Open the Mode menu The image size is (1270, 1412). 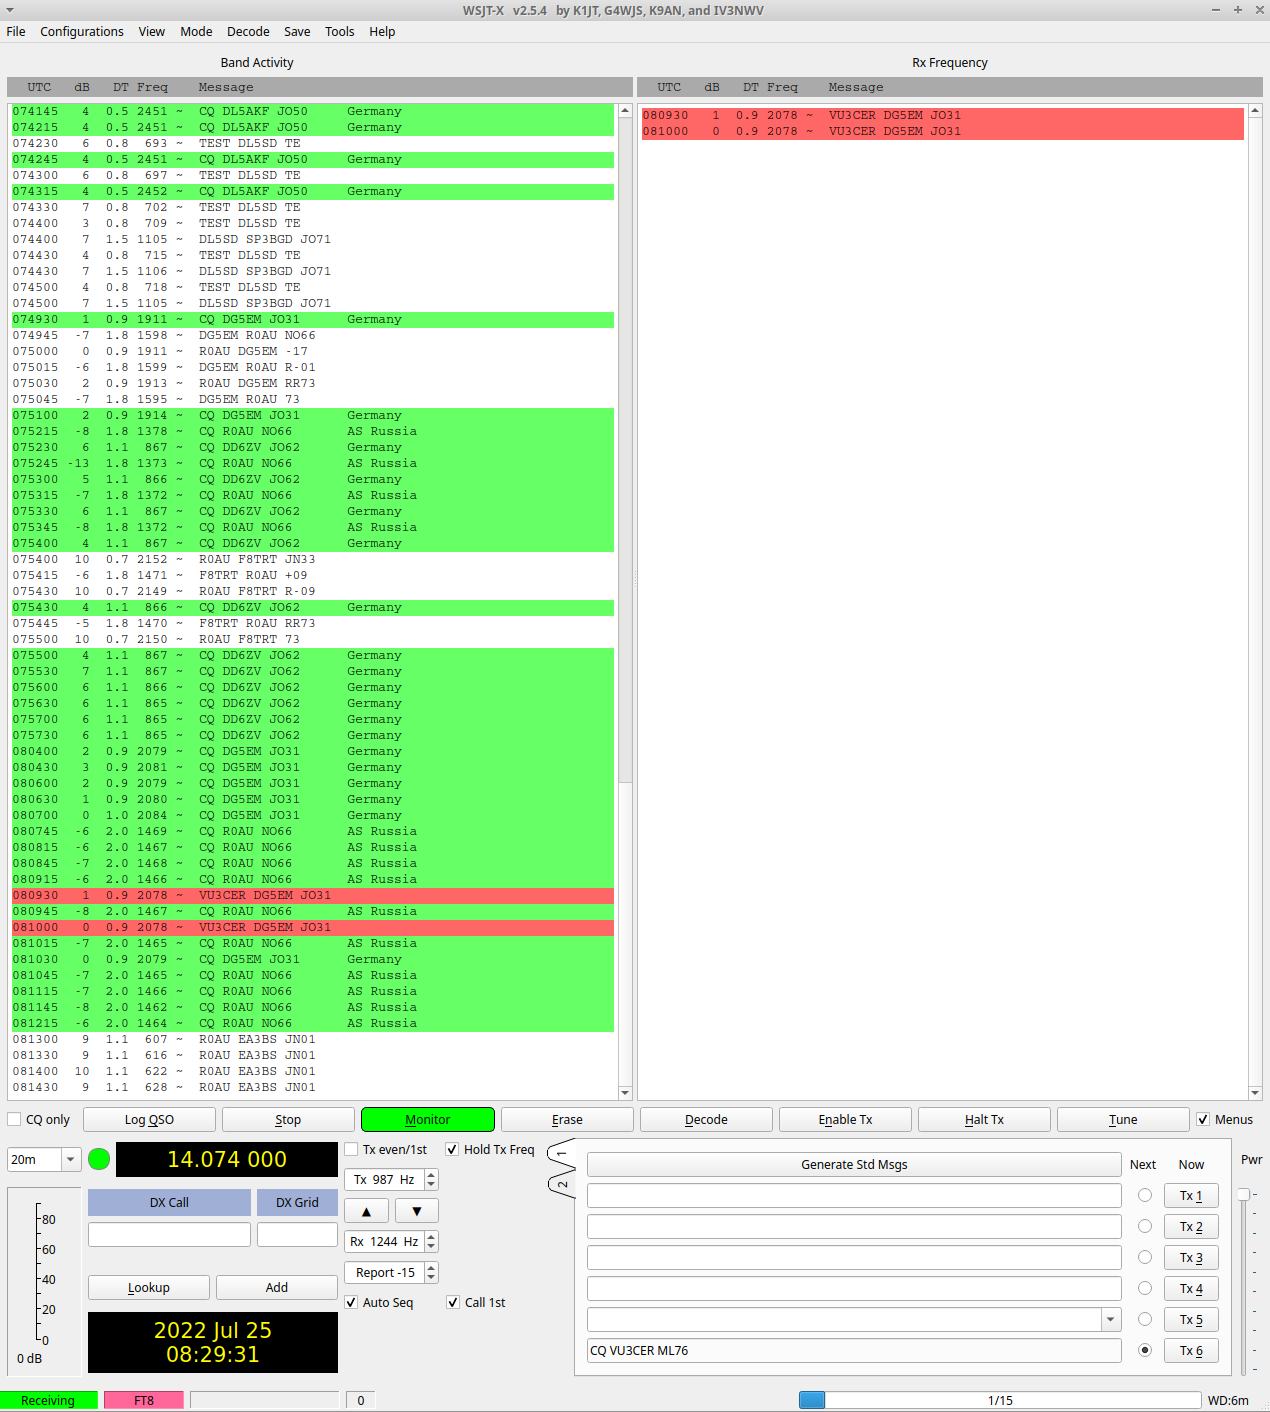(x=196, y=31)
